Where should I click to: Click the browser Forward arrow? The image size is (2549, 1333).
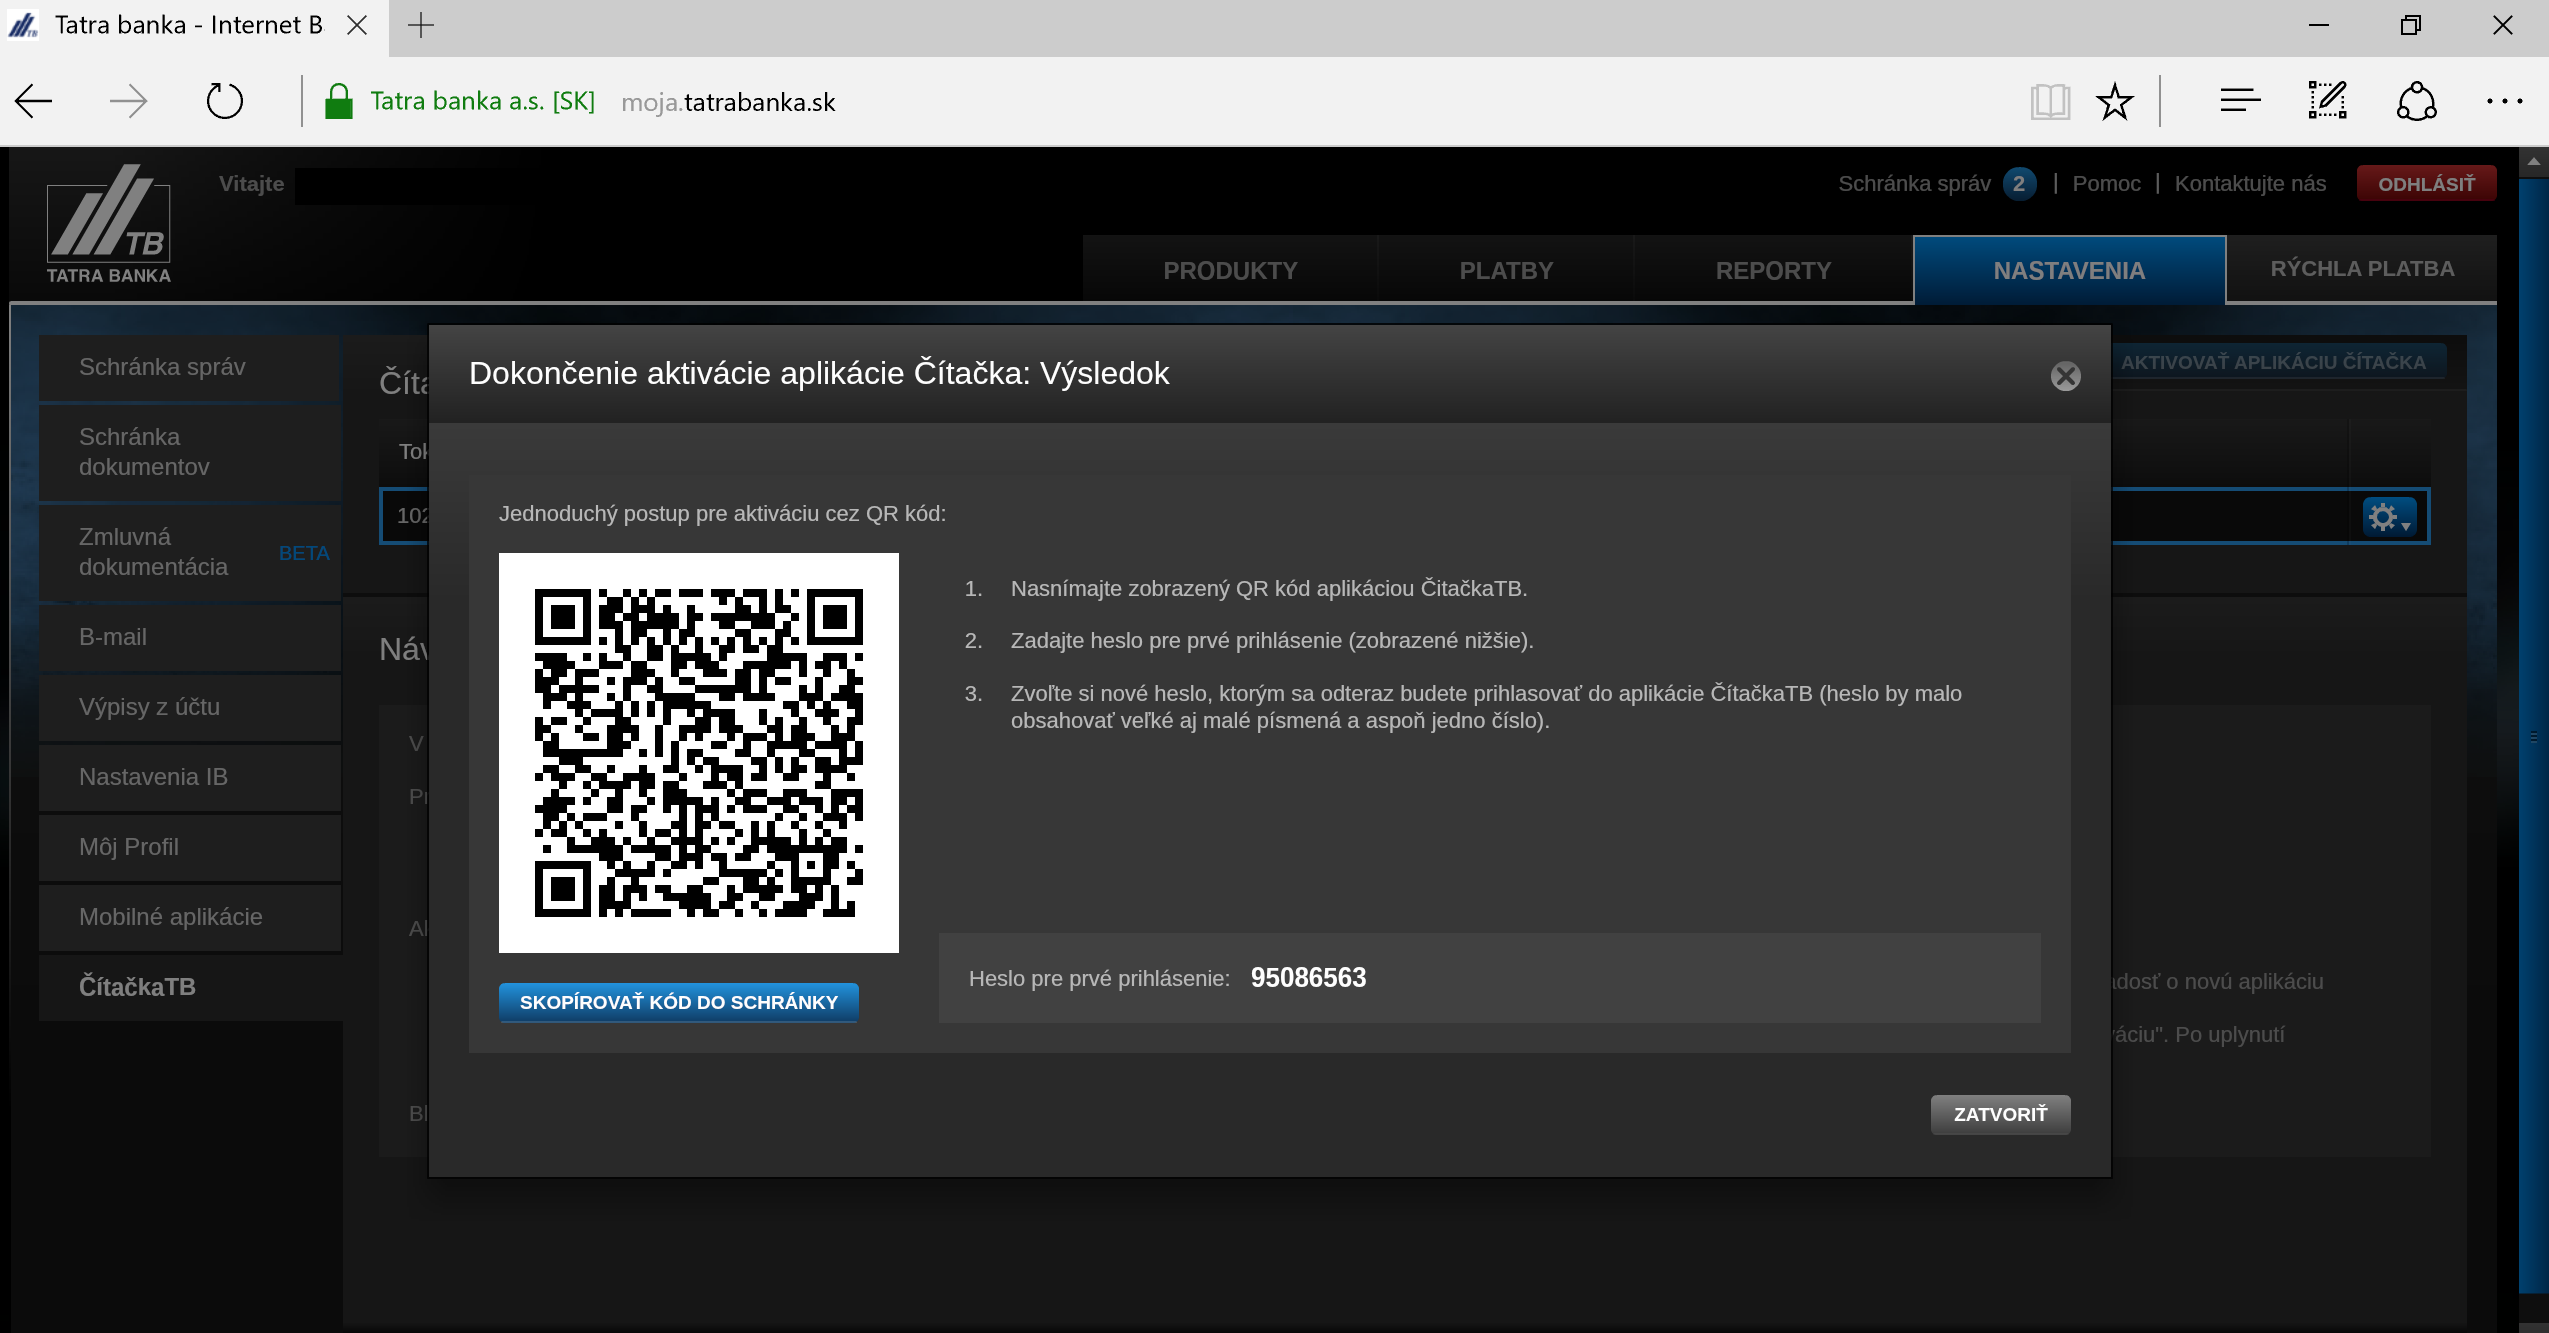(128, 101)
